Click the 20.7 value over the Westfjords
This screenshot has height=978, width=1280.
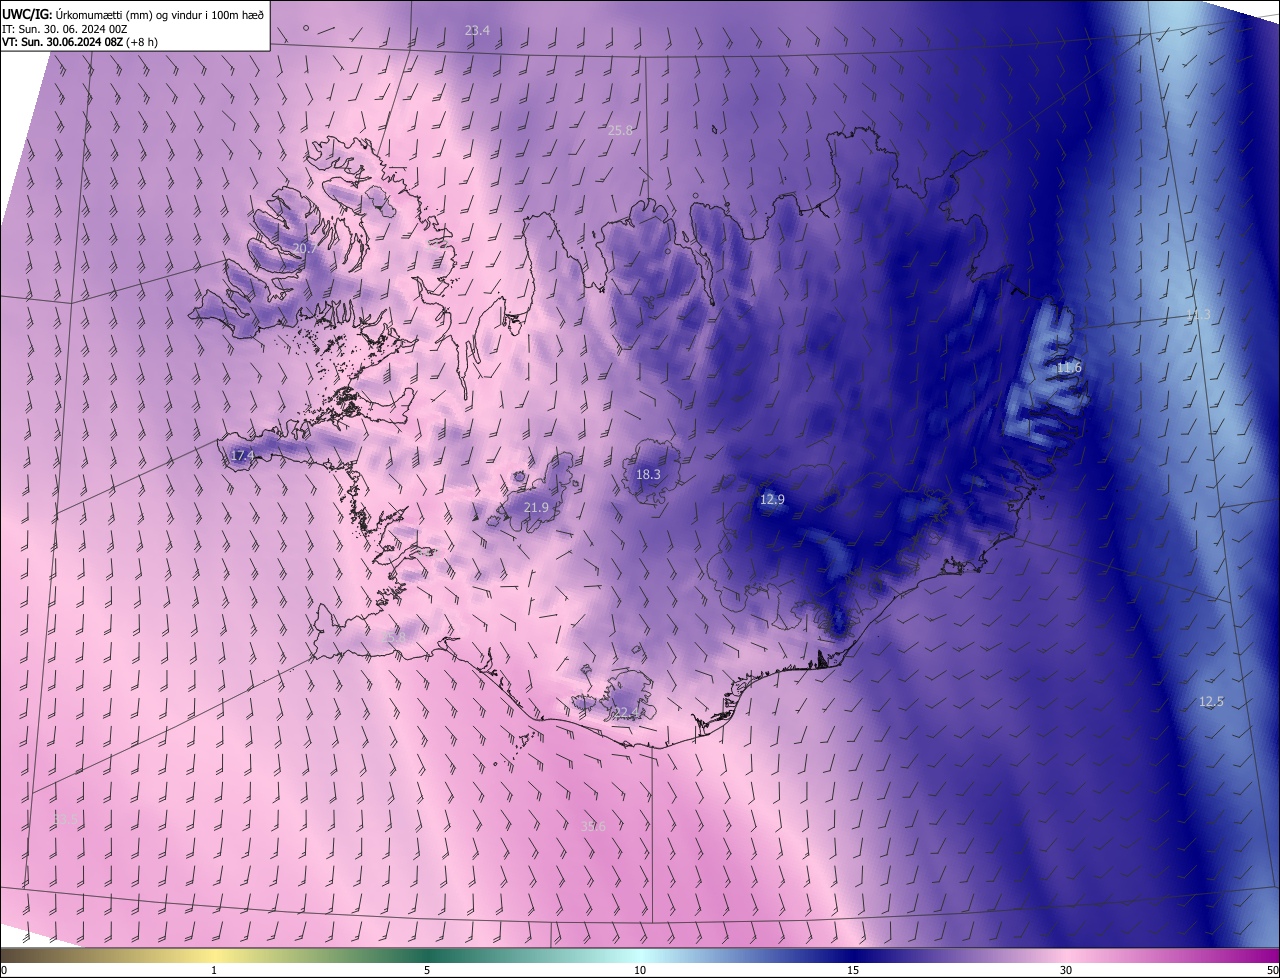point(304,247)
